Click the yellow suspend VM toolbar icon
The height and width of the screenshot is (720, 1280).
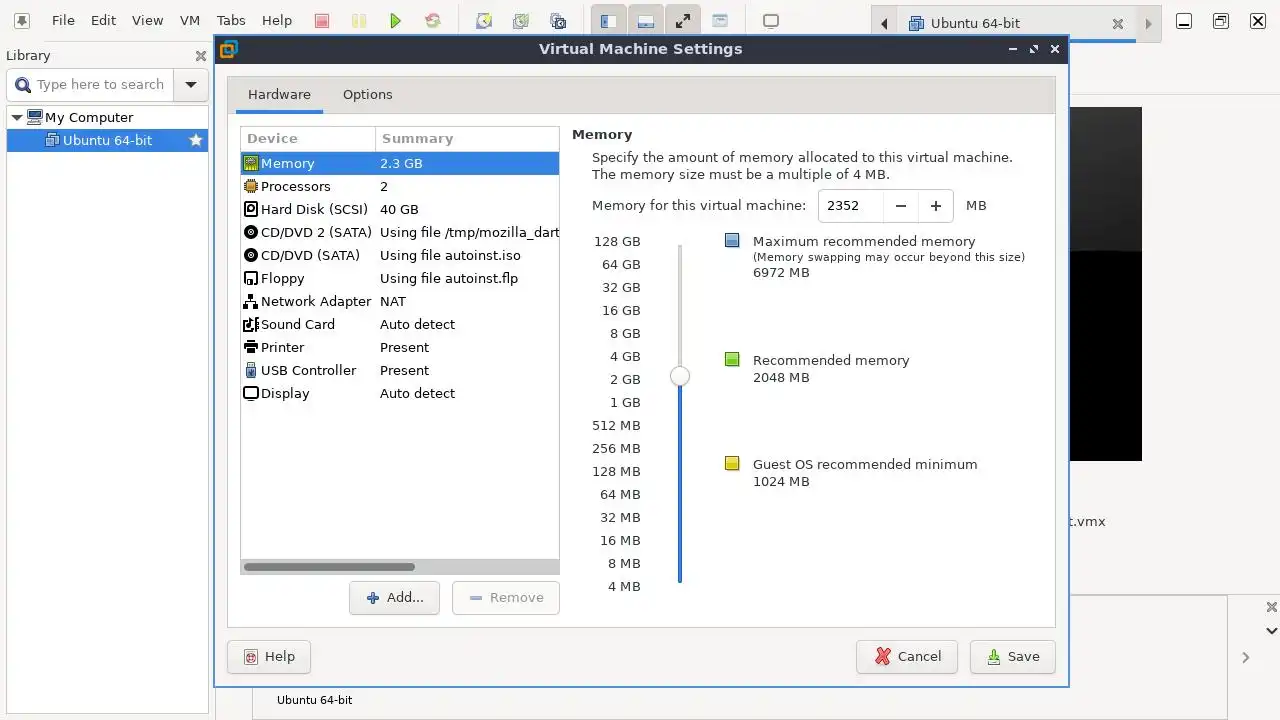[x=358, y=20]
